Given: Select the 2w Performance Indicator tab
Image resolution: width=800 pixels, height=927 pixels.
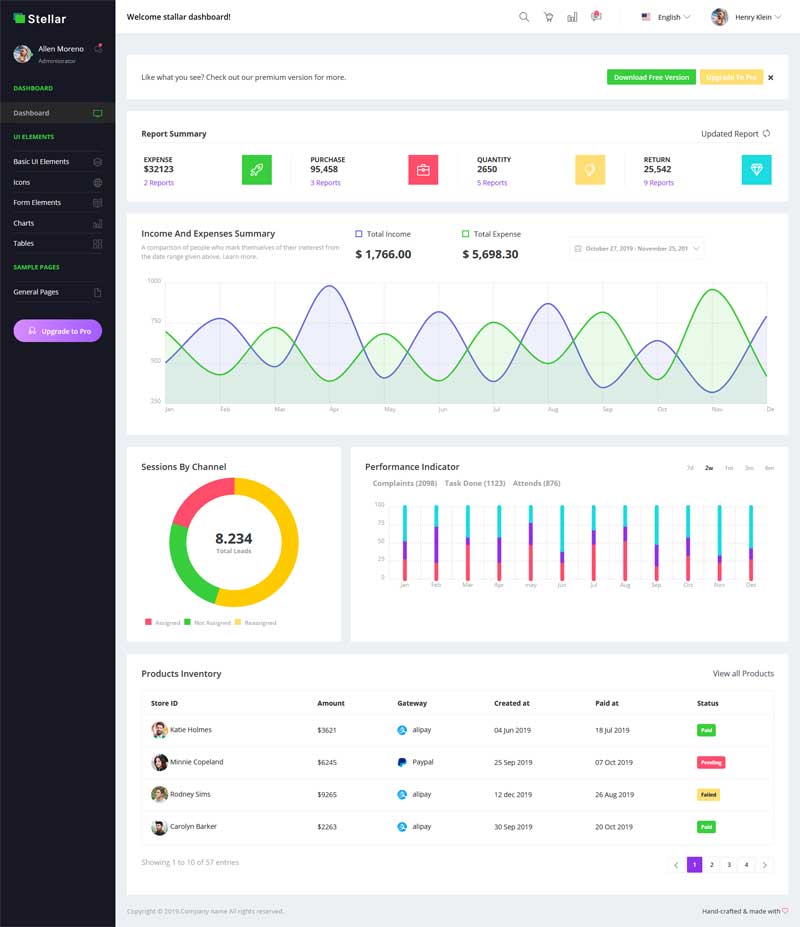Looking at the screenshot, I should click(709, 468).
